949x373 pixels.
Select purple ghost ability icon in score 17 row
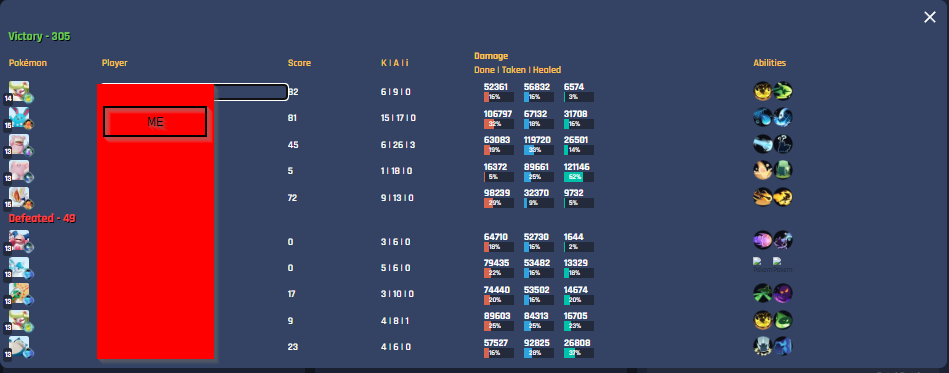pyautogui.click(x=783, y=294)
